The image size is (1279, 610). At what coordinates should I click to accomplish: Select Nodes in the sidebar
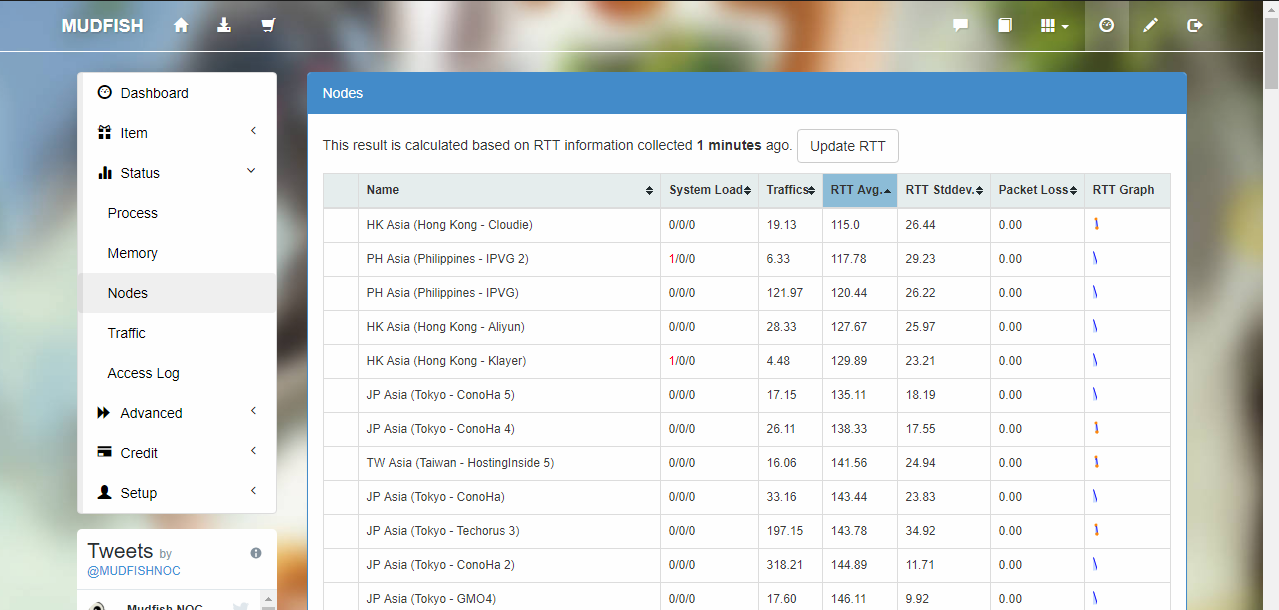pos(177,293)
